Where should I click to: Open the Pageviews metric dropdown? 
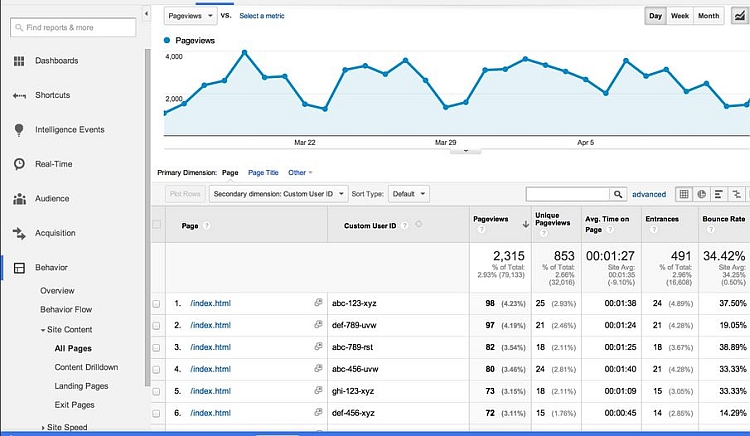[191, 16]
